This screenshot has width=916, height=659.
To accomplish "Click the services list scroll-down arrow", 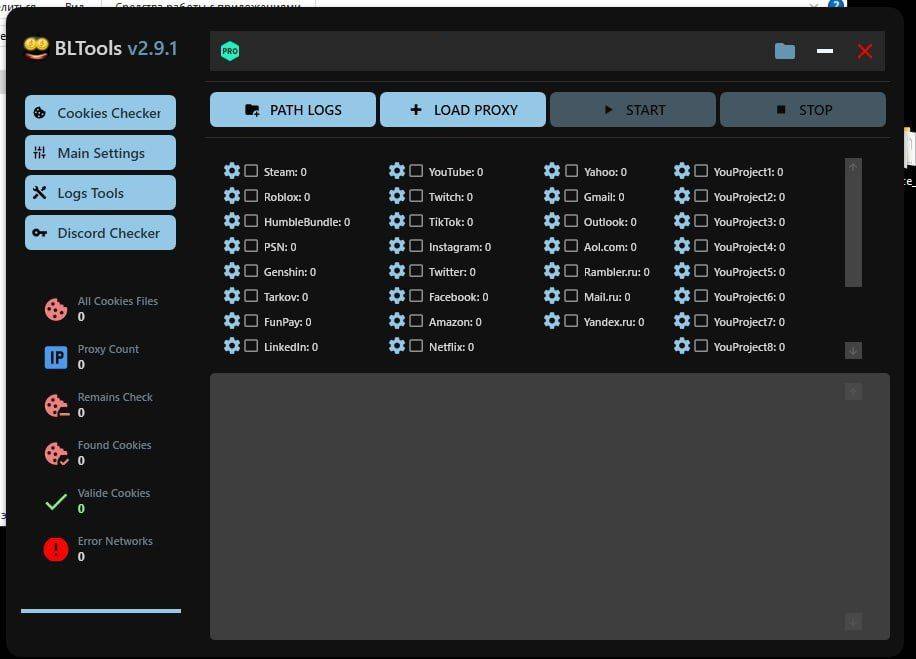I will (x=853, y=350).
